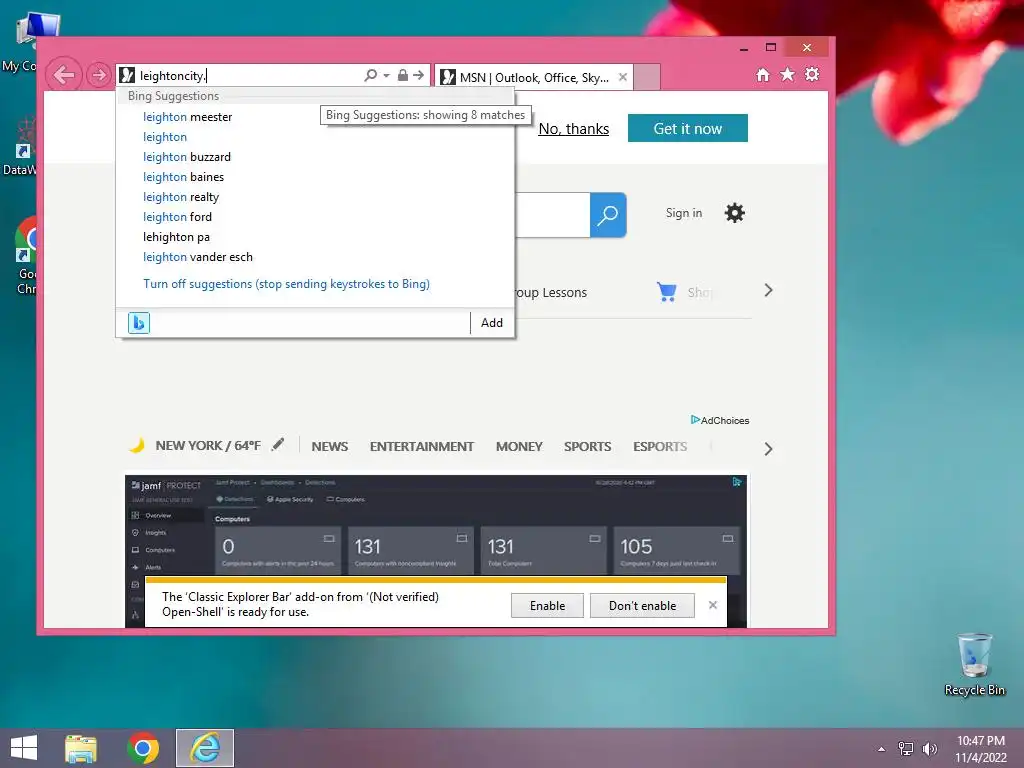Click No, thanks link
Screen dimensions: 1024x768
pyautogui.click(x=573, y=129)
